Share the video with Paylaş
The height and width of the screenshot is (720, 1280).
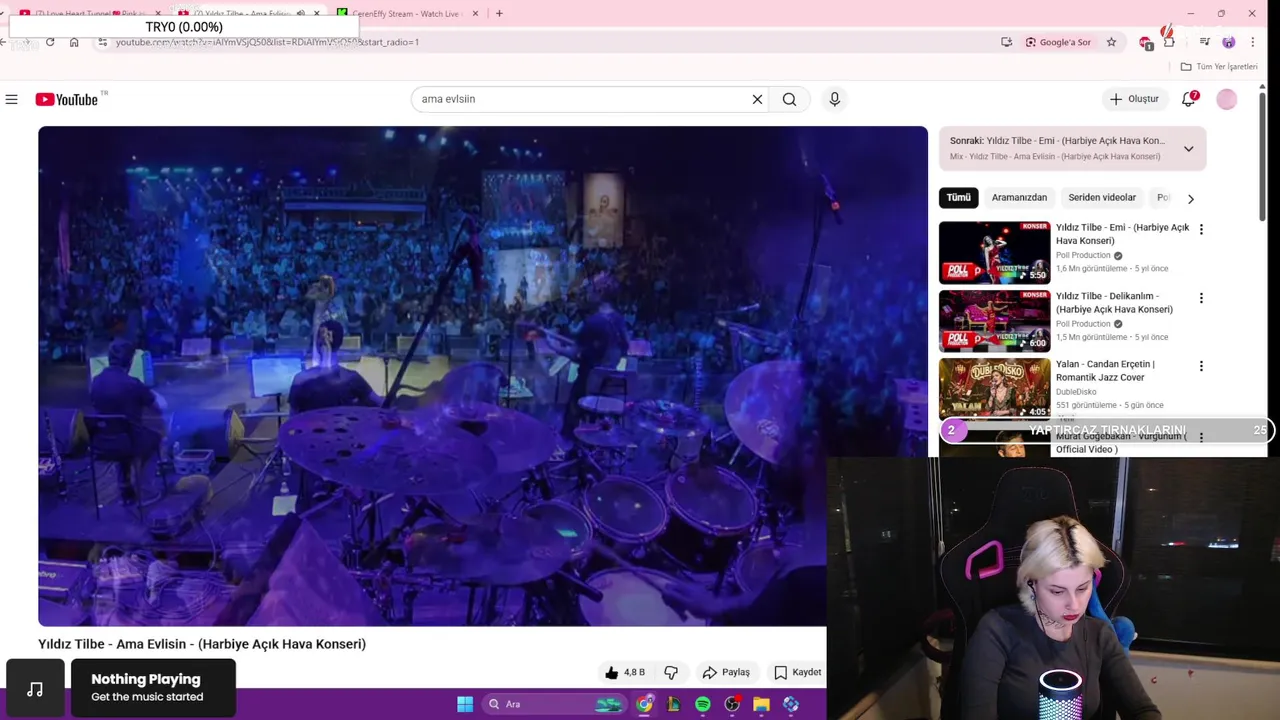(726, 673)
